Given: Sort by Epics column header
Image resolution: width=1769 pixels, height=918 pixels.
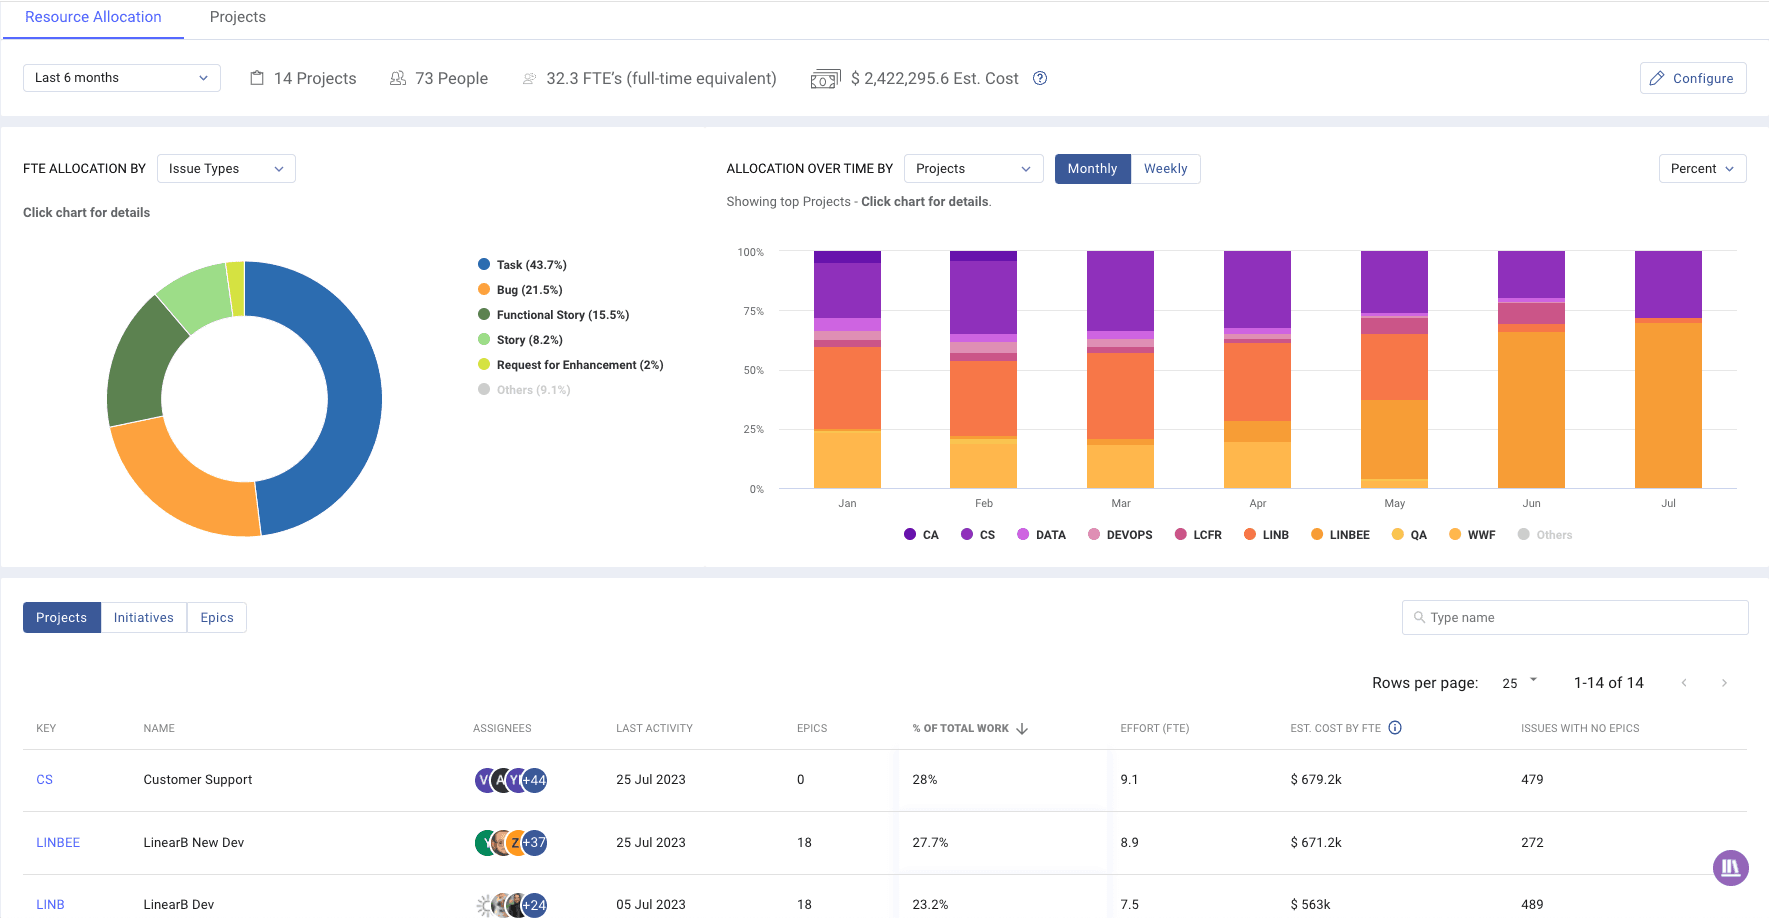Looking at the screenshot, I should pos(812,729).
